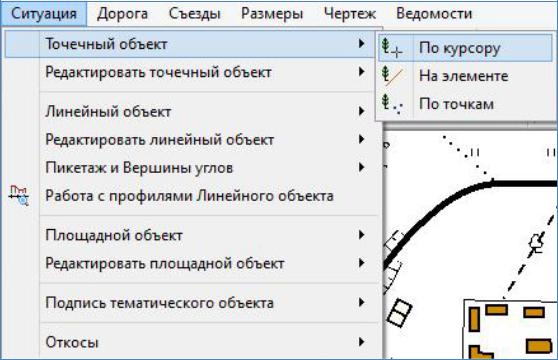Click the На элементе tree-with-line icon
This screenshot has width=558, height=360.
point(392,76)
